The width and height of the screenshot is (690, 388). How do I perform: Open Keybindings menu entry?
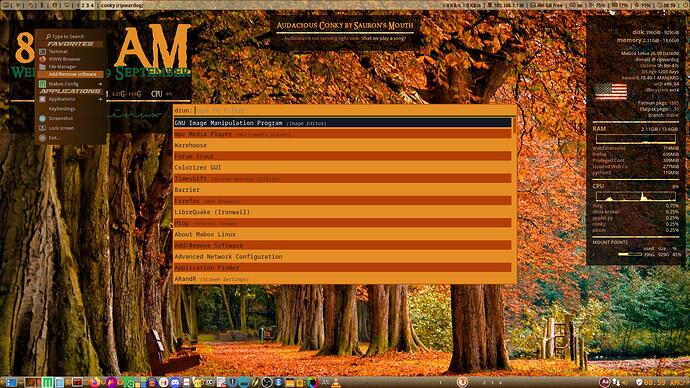pos(70,109)
